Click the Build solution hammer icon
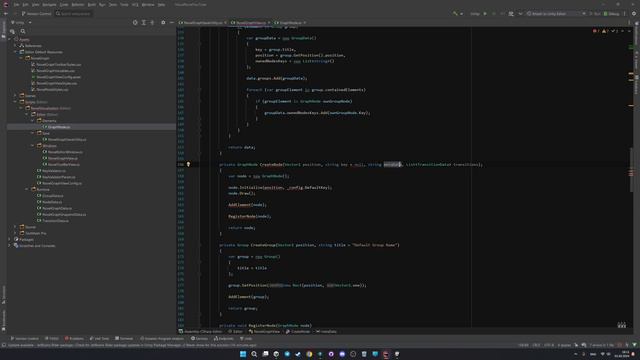The height and width of the screenshot is (360, 640). (x=455, y=13)
